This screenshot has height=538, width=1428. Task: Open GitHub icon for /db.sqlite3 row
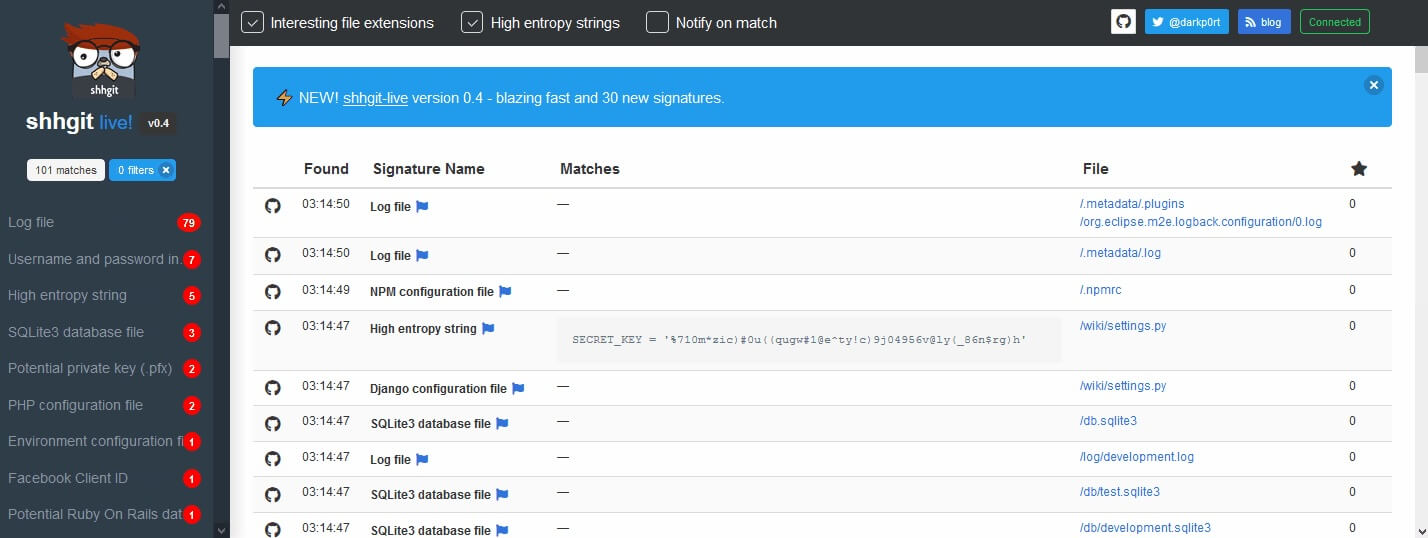tap(272, 423)
